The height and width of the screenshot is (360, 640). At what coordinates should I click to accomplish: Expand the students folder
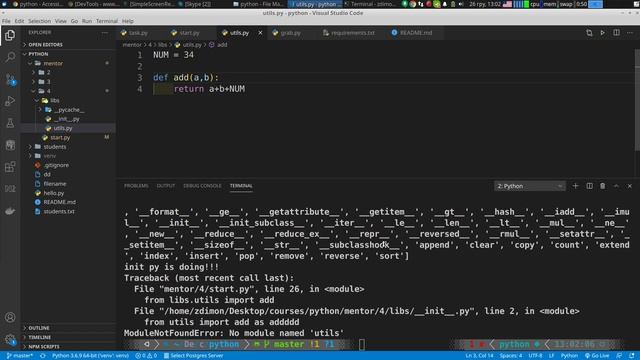point(55,147)
